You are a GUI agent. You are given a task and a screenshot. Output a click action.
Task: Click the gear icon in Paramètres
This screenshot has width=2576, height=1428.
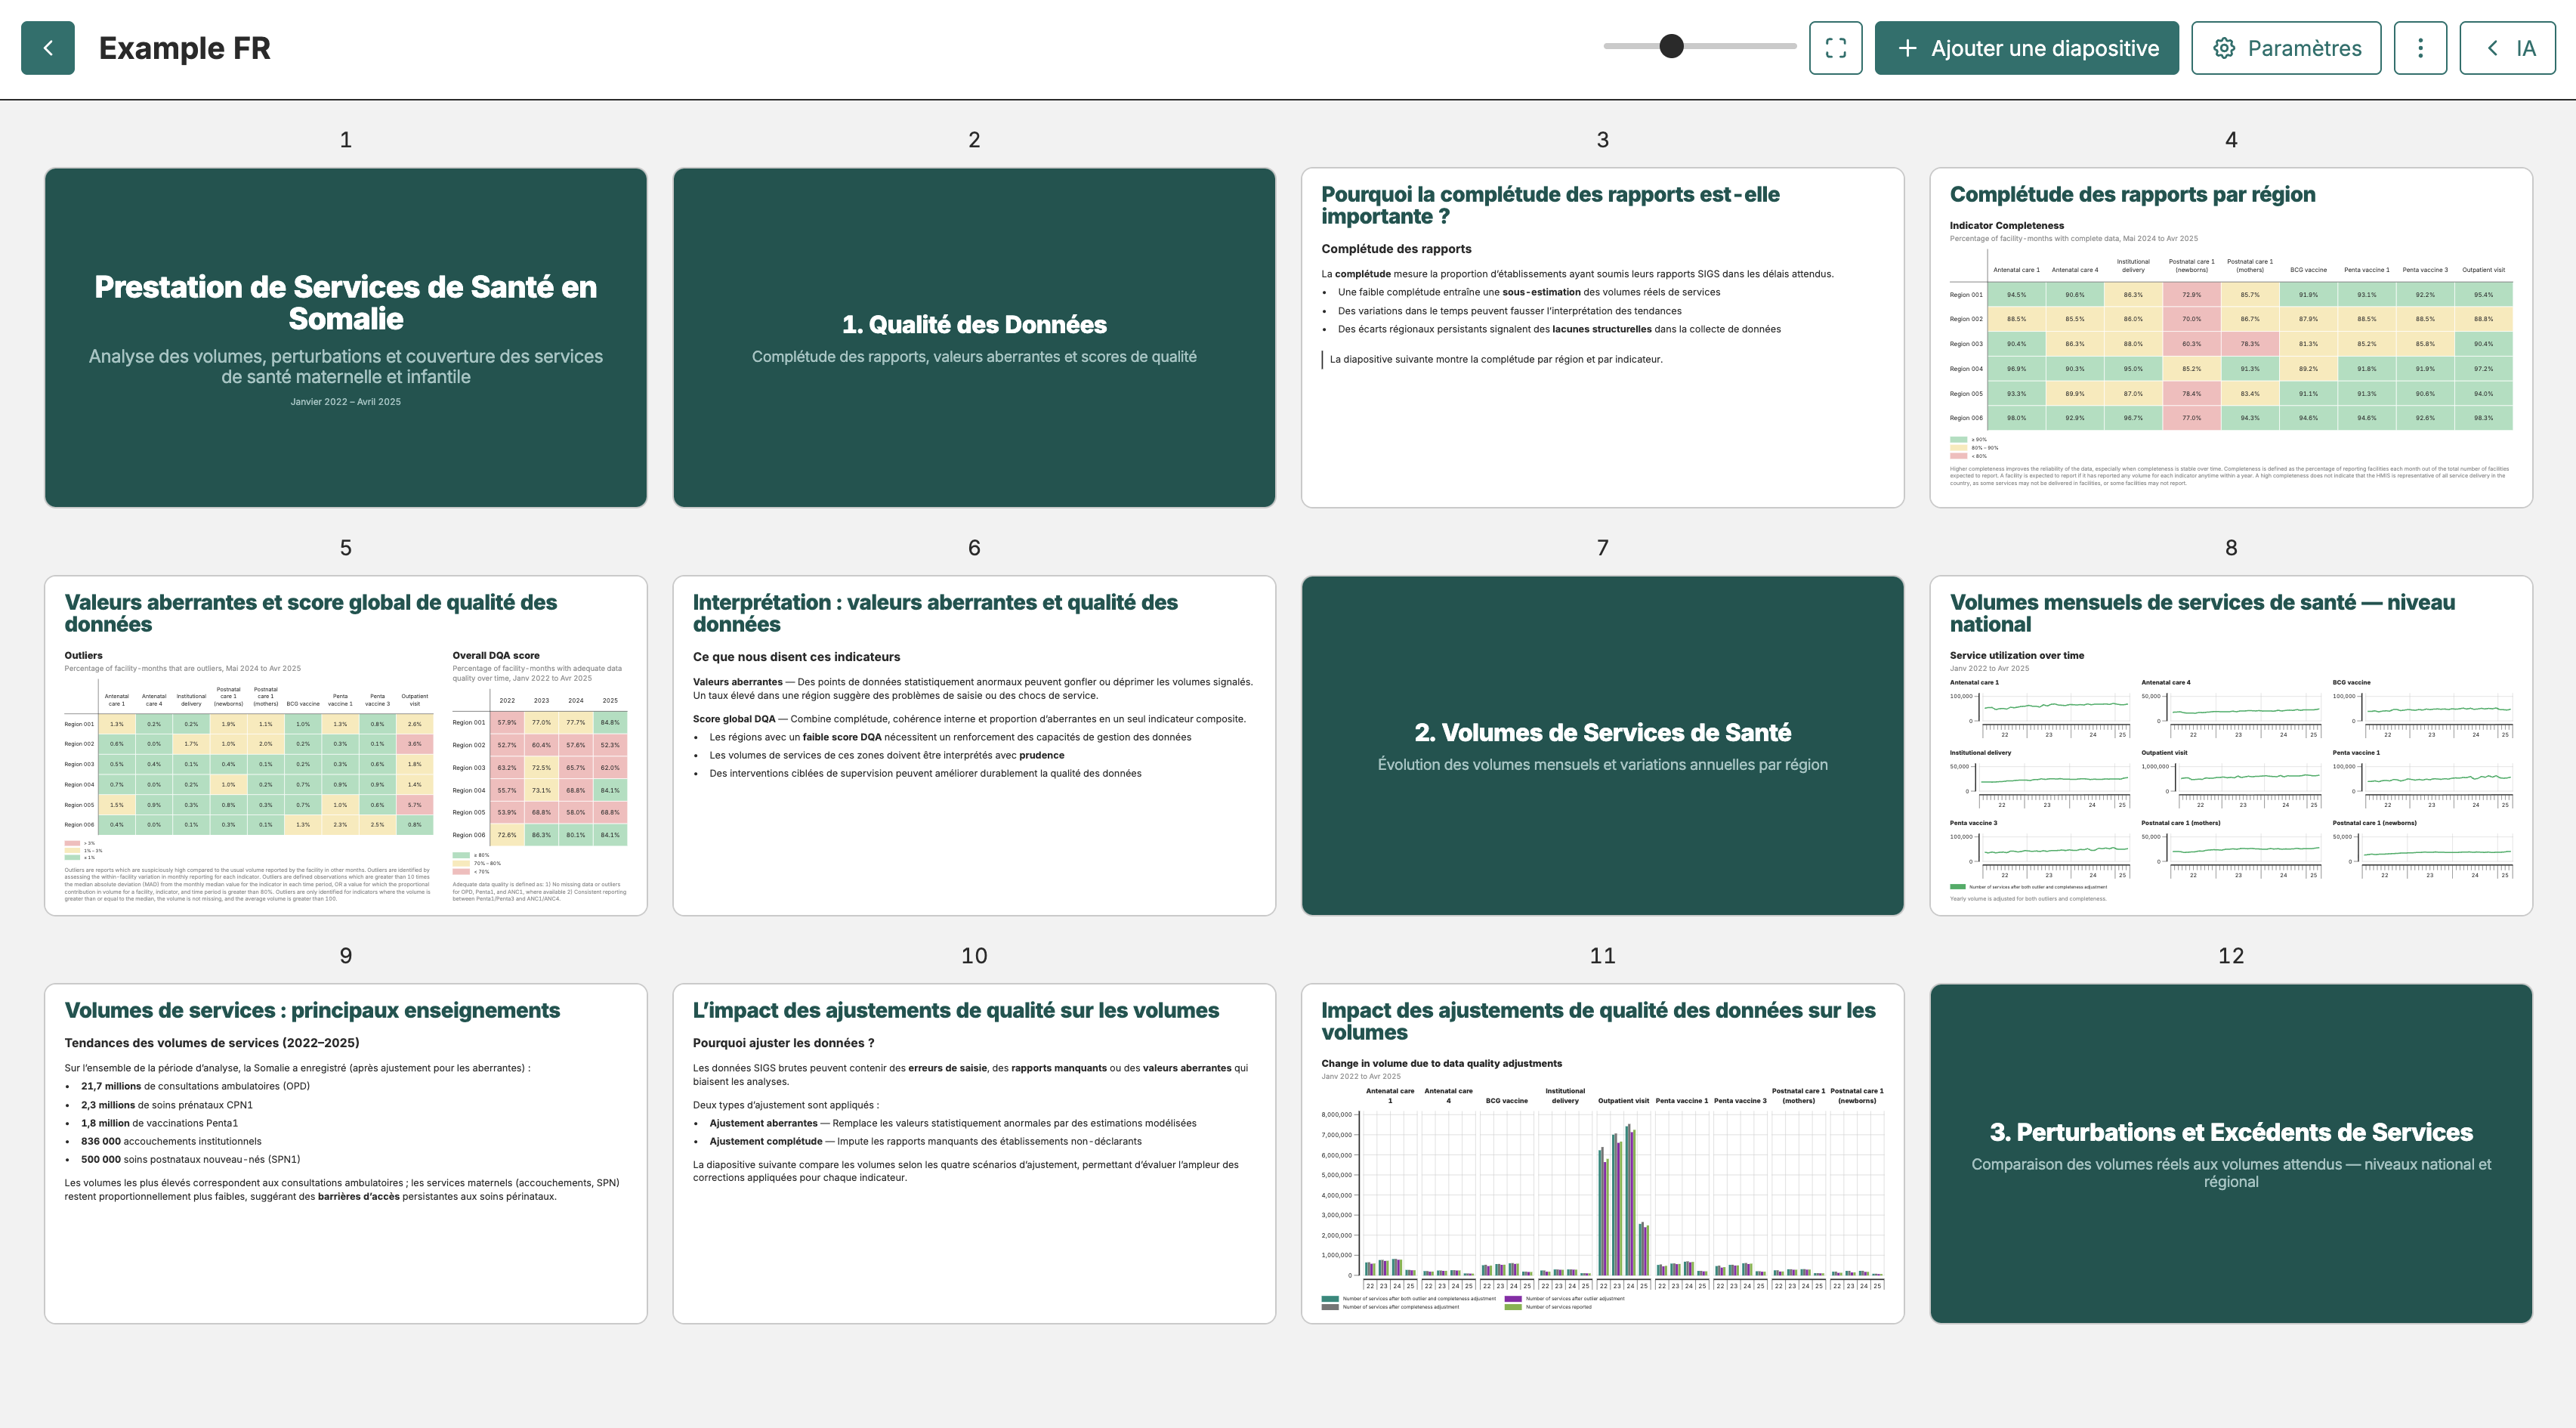(2224, 48)
